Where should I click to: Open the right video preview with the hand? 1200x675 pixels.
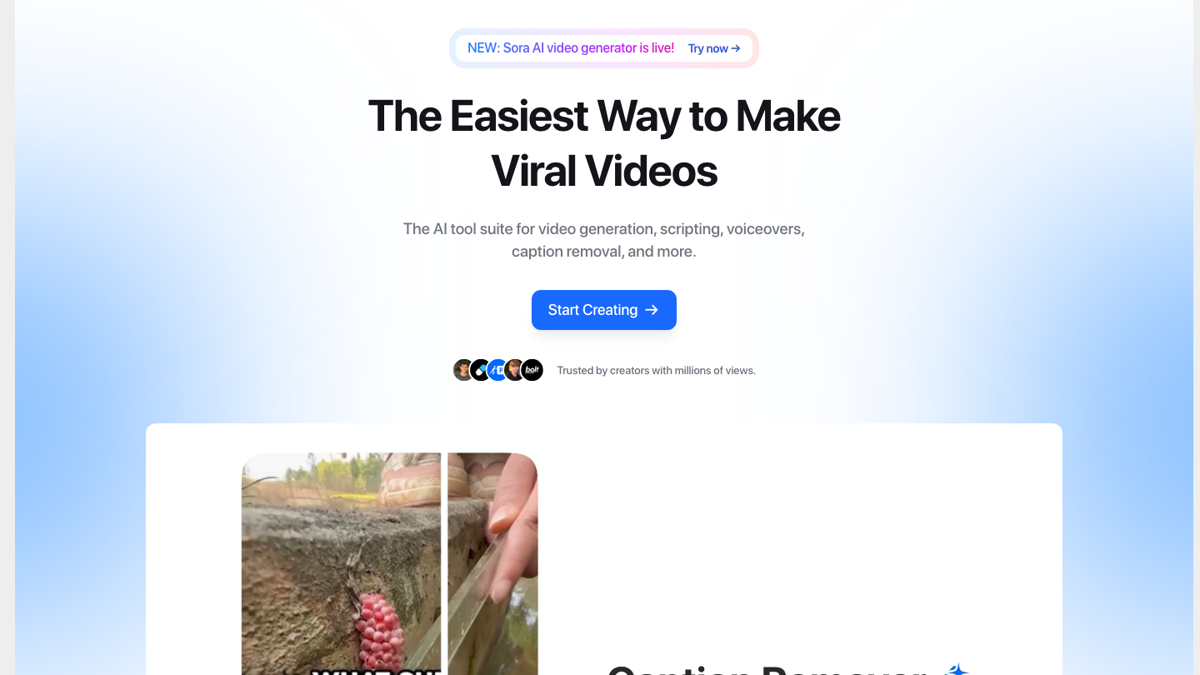(x=493, y=564)
